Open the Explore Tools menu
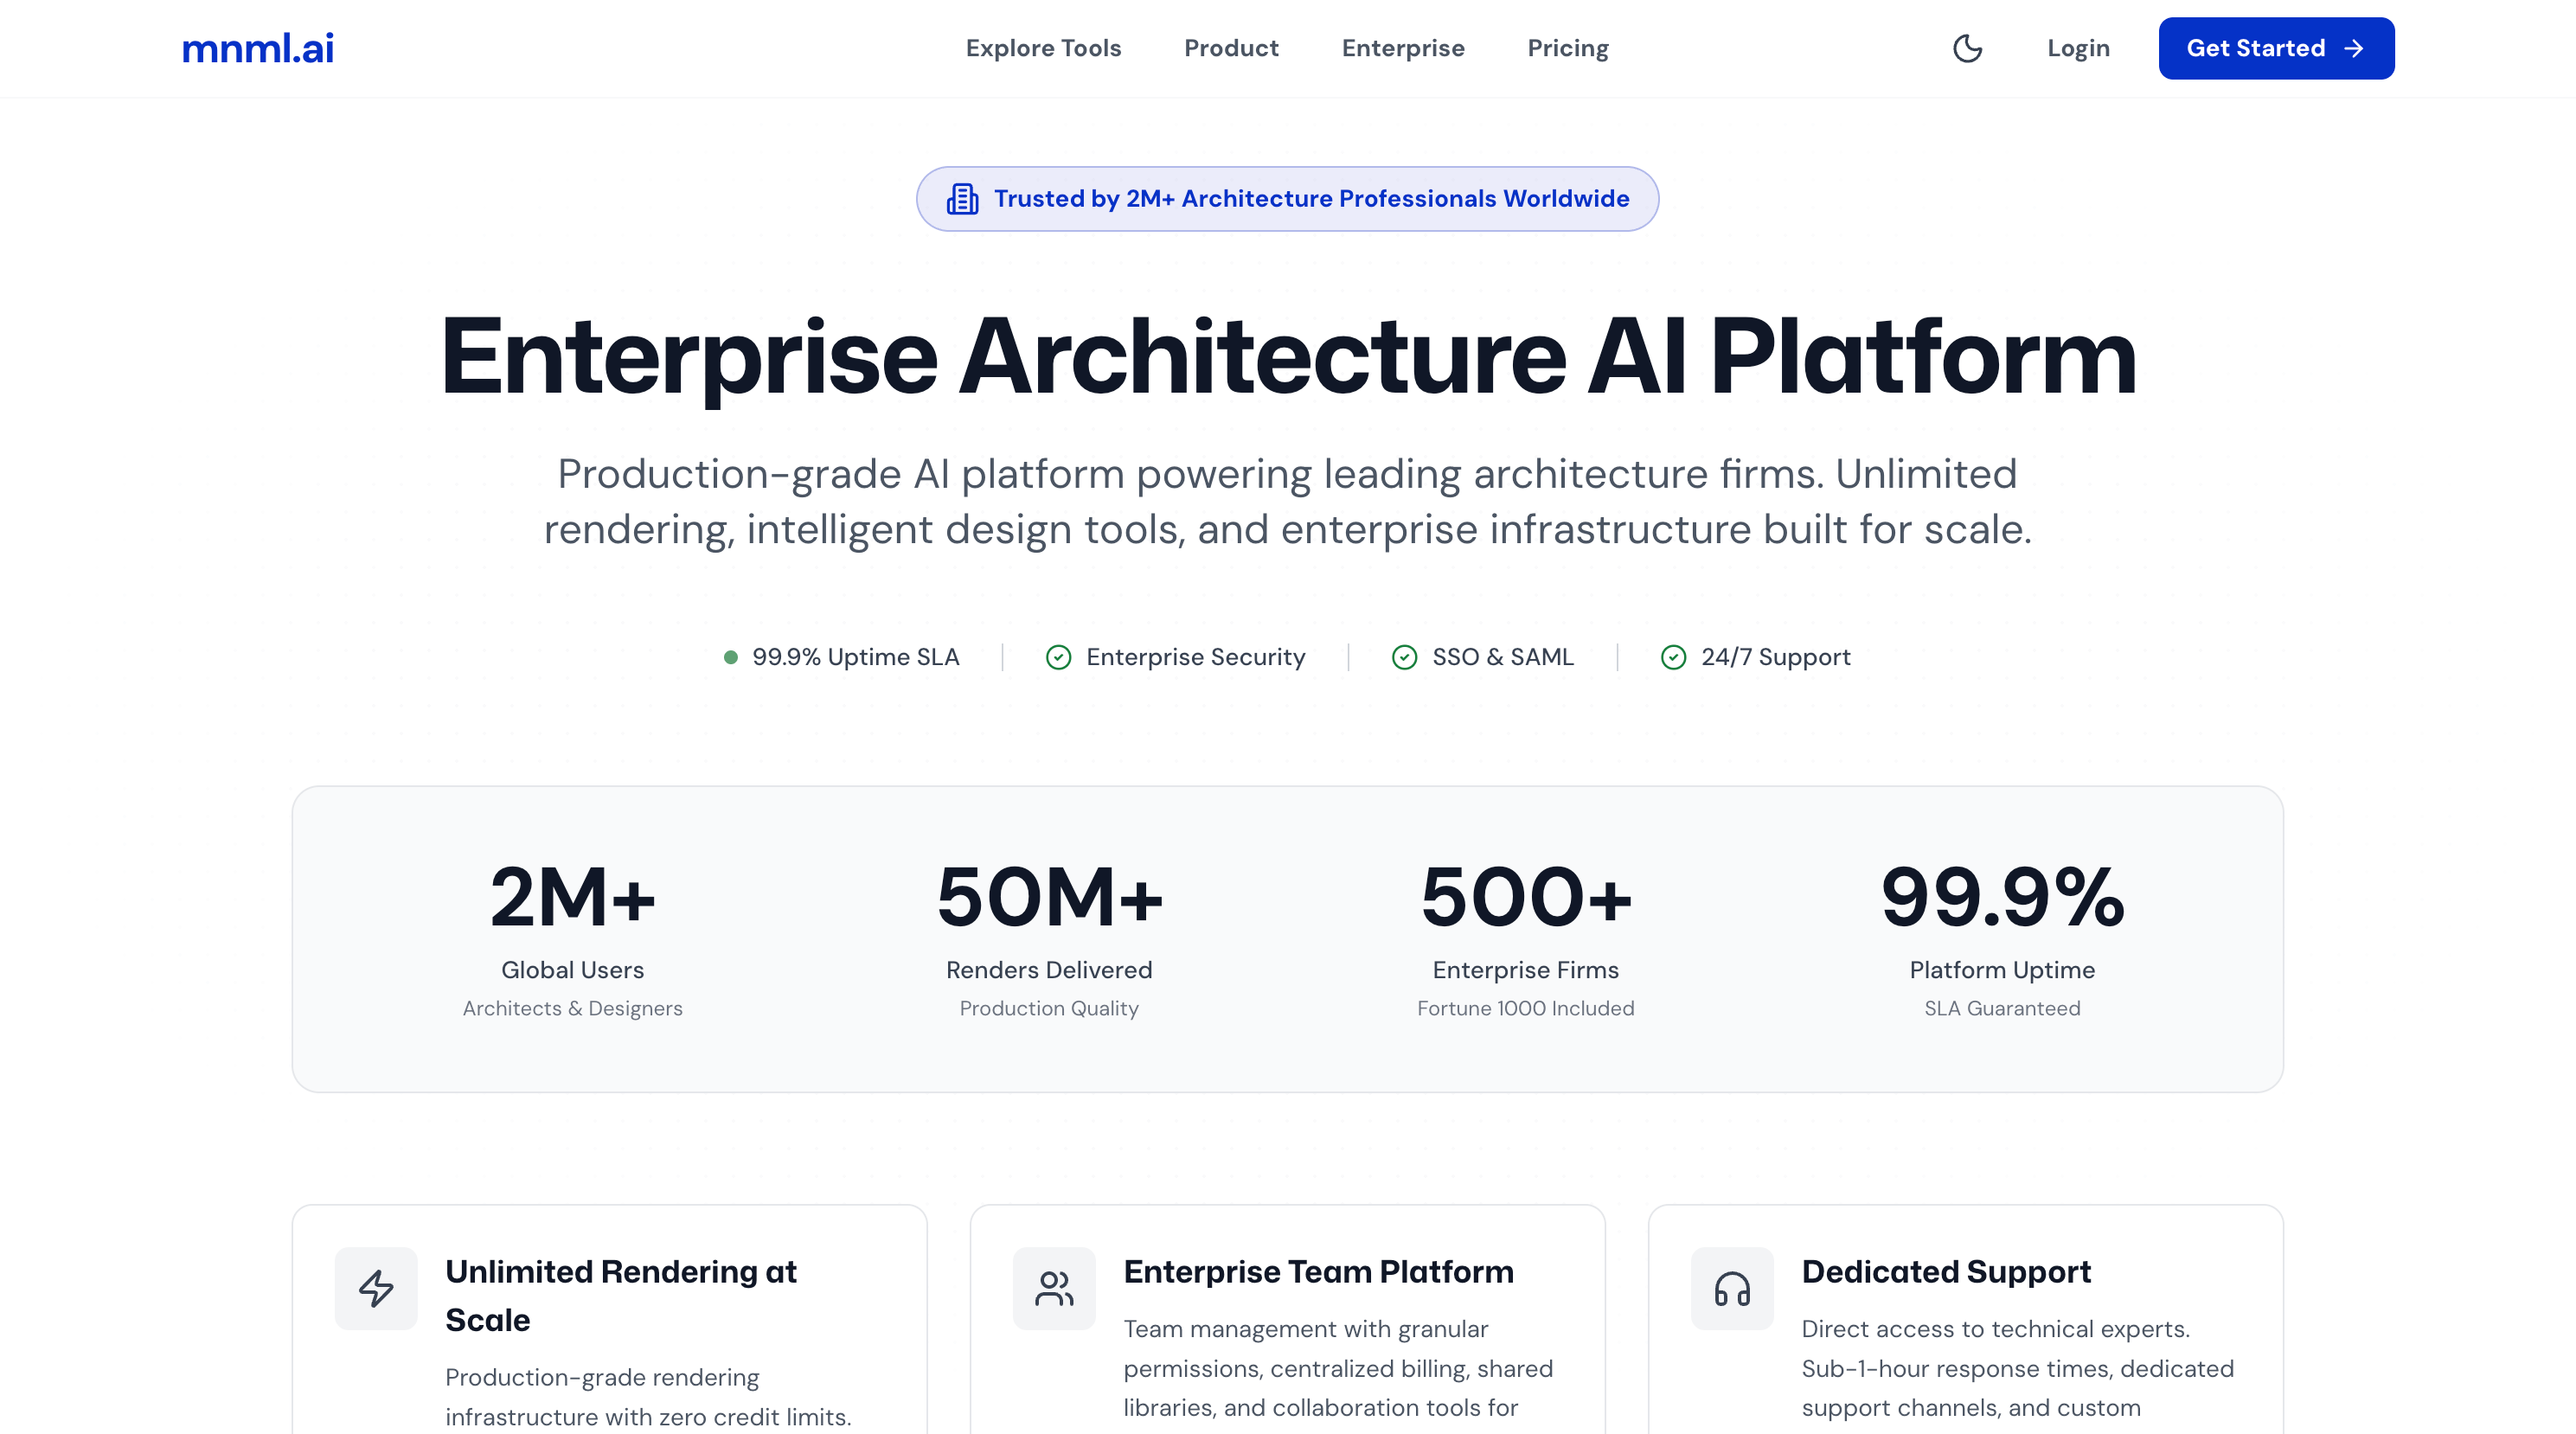 tap(1043, 48)
